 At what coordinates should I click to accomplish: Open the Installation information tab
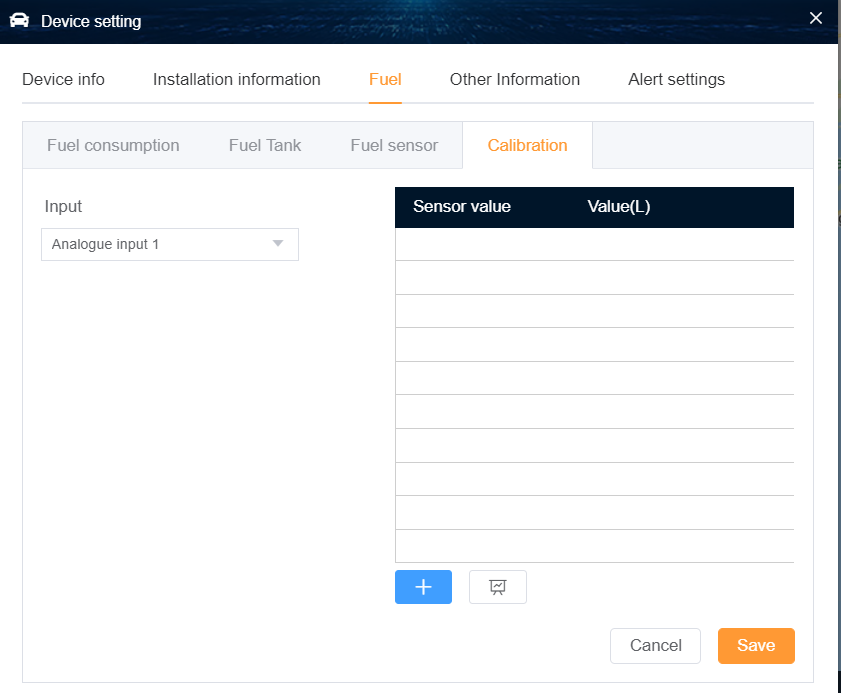coord(237,79)
